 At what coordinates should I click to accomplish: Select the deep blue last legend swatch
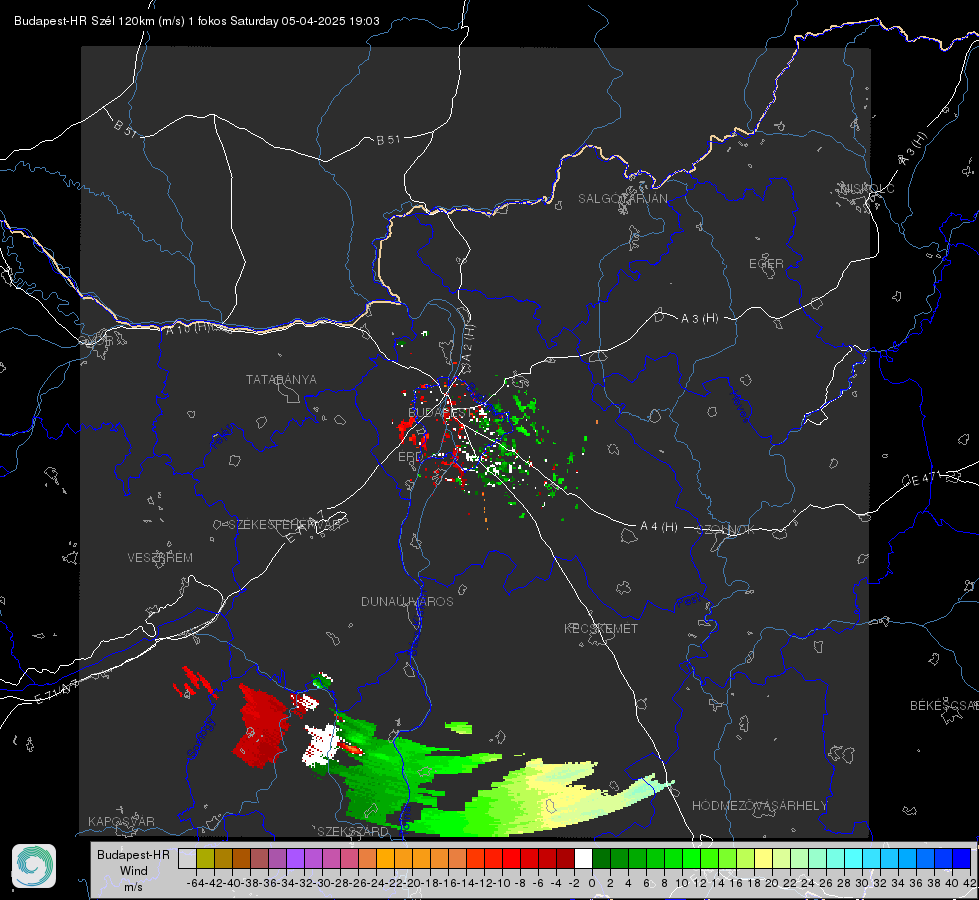pyautogui.click(x=962, y=858)
